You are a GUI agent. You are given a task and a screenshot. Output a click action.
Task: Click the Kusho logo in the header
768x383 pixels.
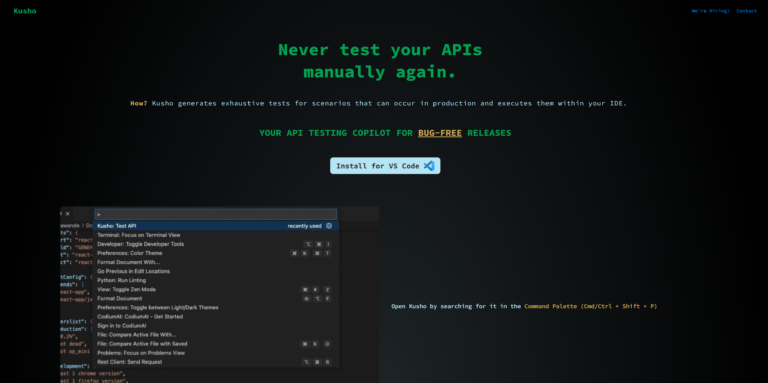pos(25,11)
